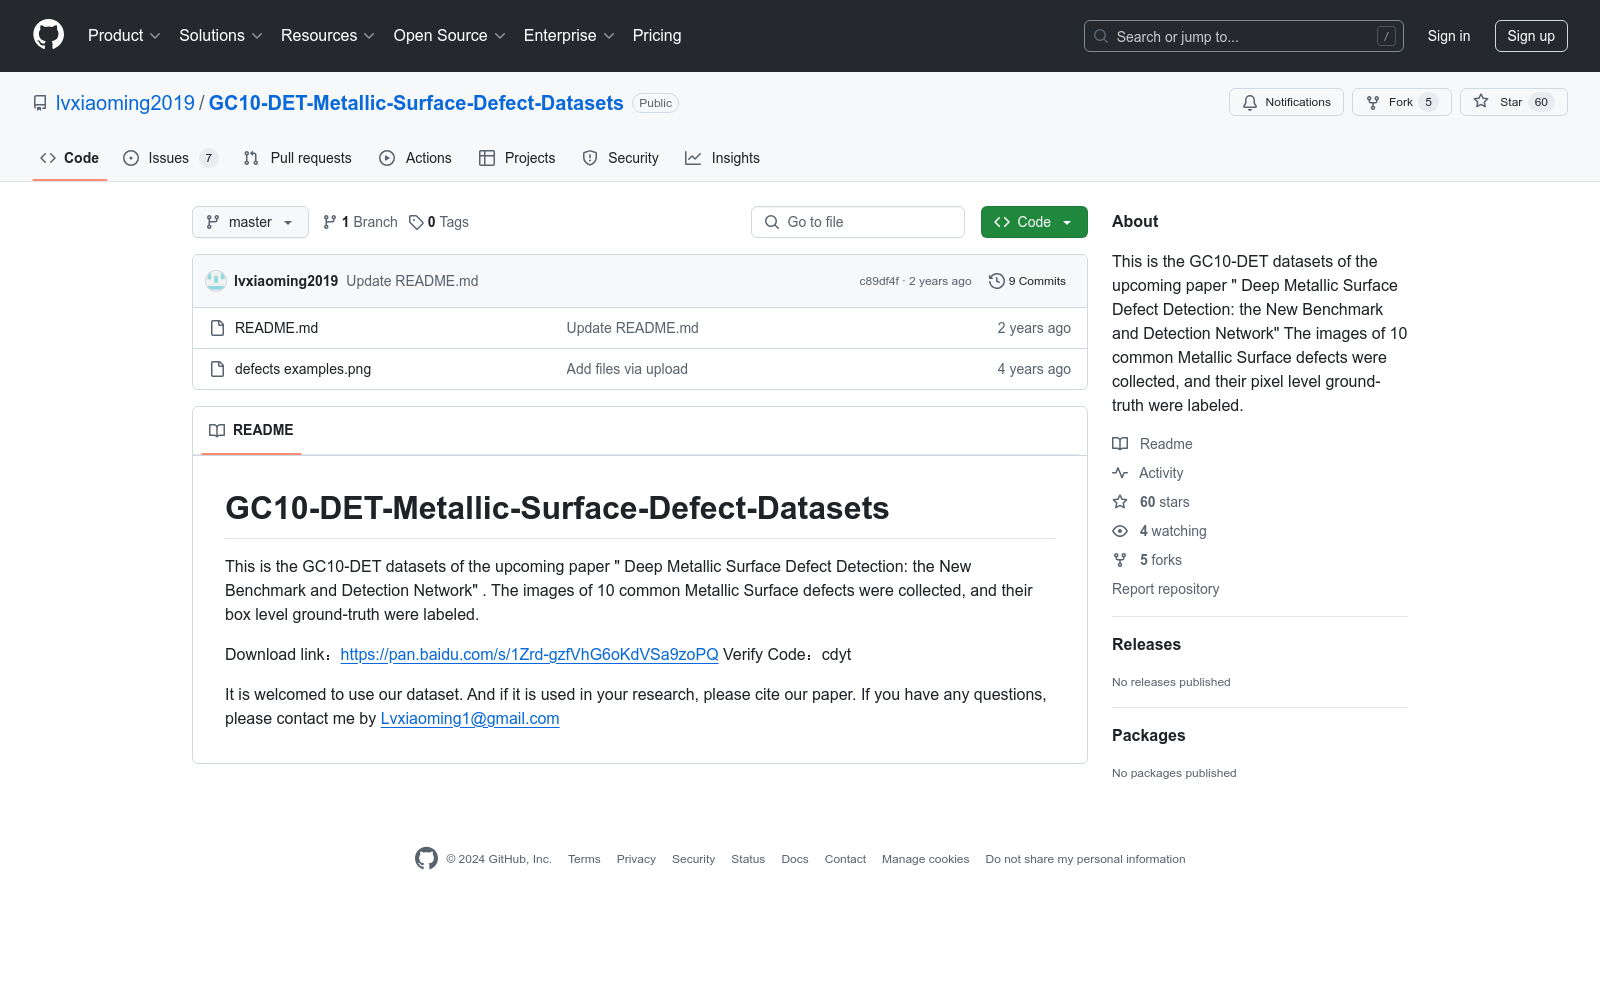Image resolution: width=1600 pixels, height=1000 pixels.
Task: Click the Releases heading link
Action: (x=1146, y=645)
